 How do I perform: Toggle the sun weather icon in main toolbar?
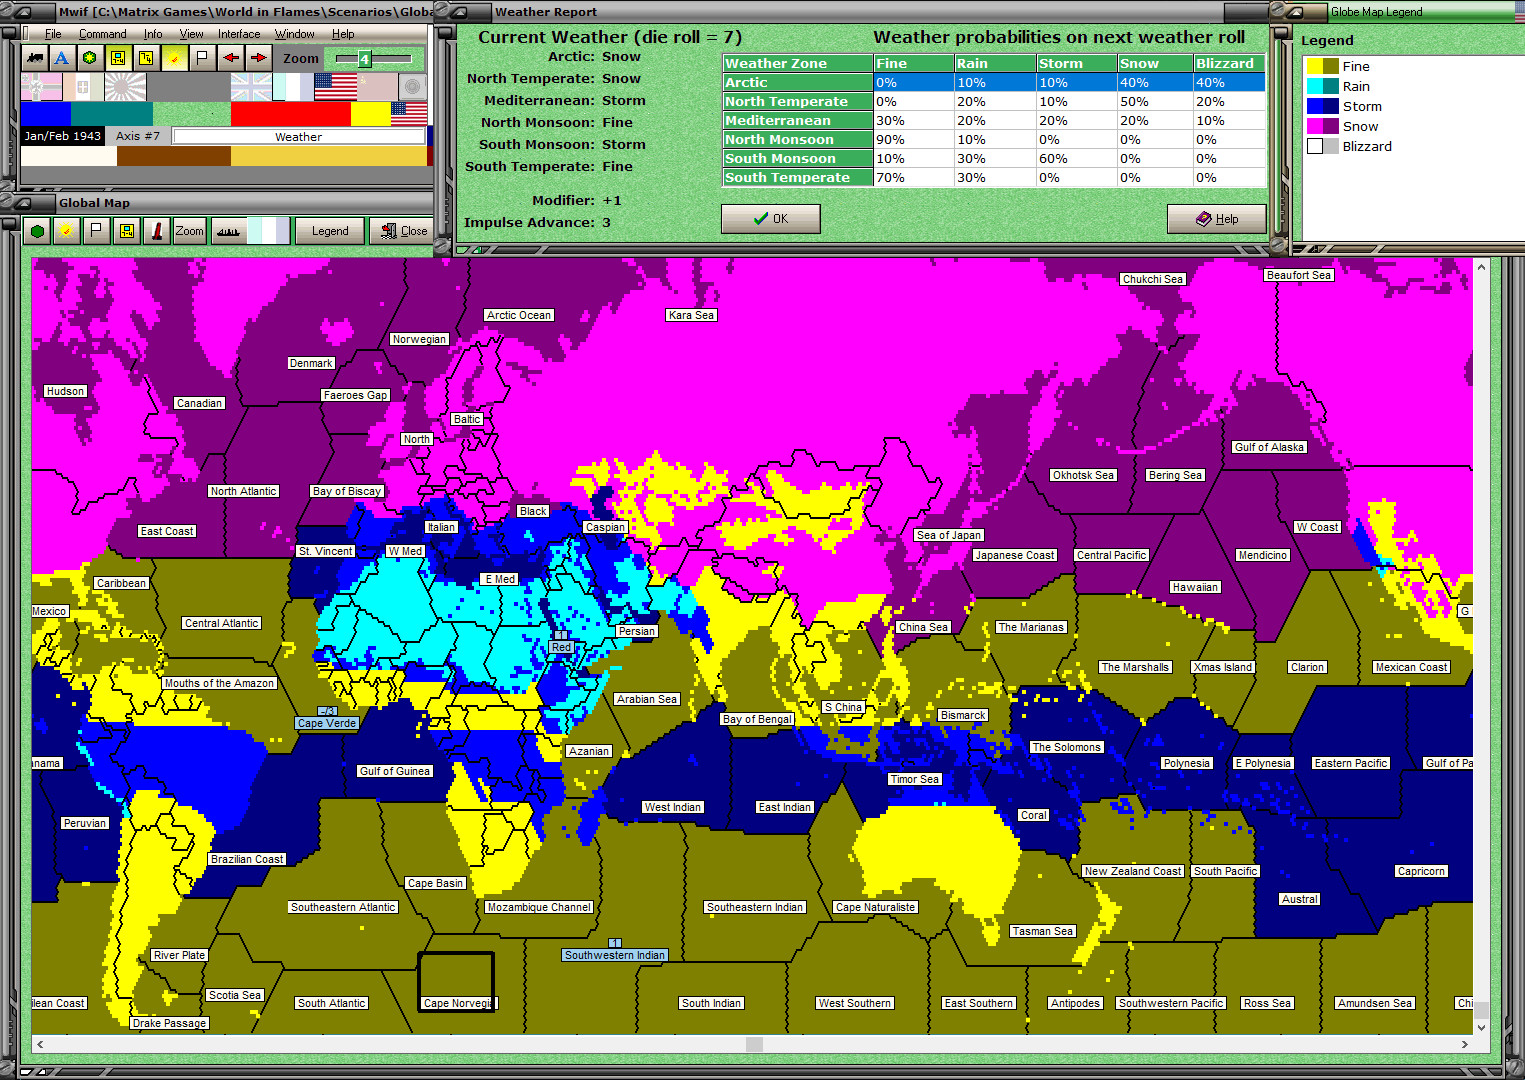tap(174, 58)
